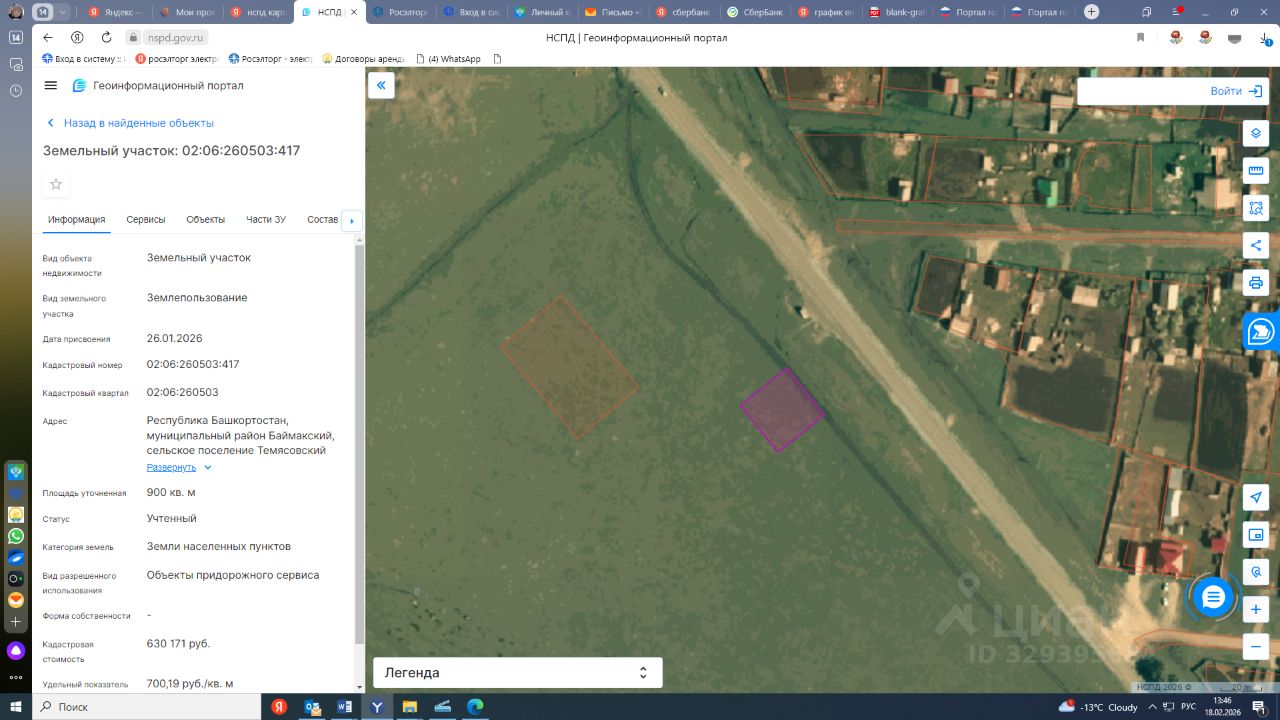The image size is (1280, 720).
Task: Center map on my location
Action: click(1256, 498)
